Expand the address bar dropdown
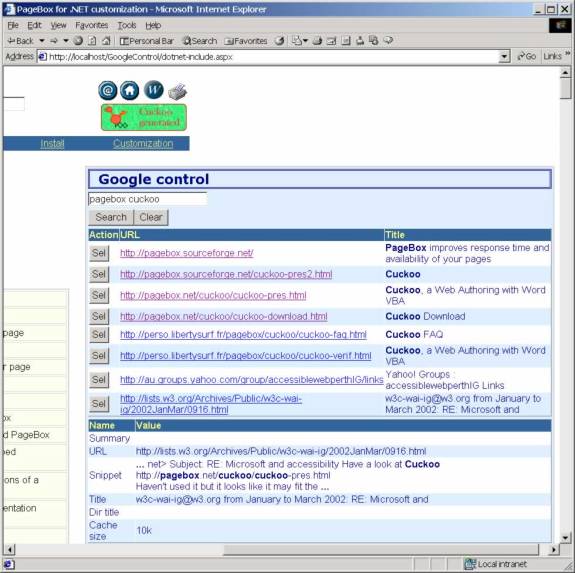Screen dimensions: 575x573 pyautogui.click(x=505, y=57)
